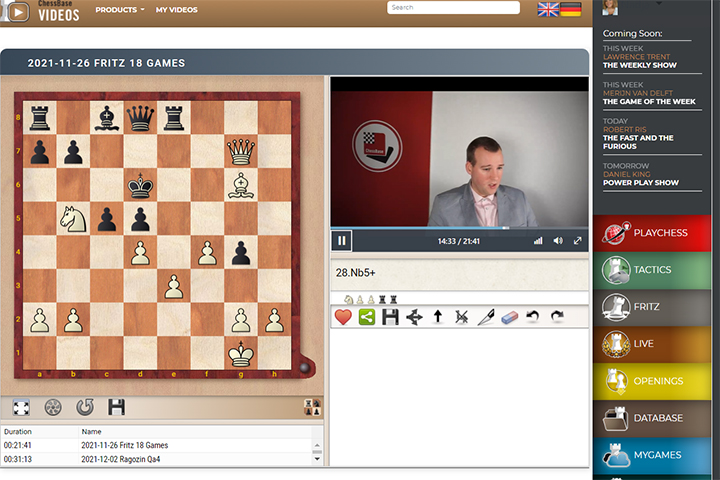Select the 2021-12-02 Ragozin Qa4 row
Screen dimensions: 720x480
(156, 459)
